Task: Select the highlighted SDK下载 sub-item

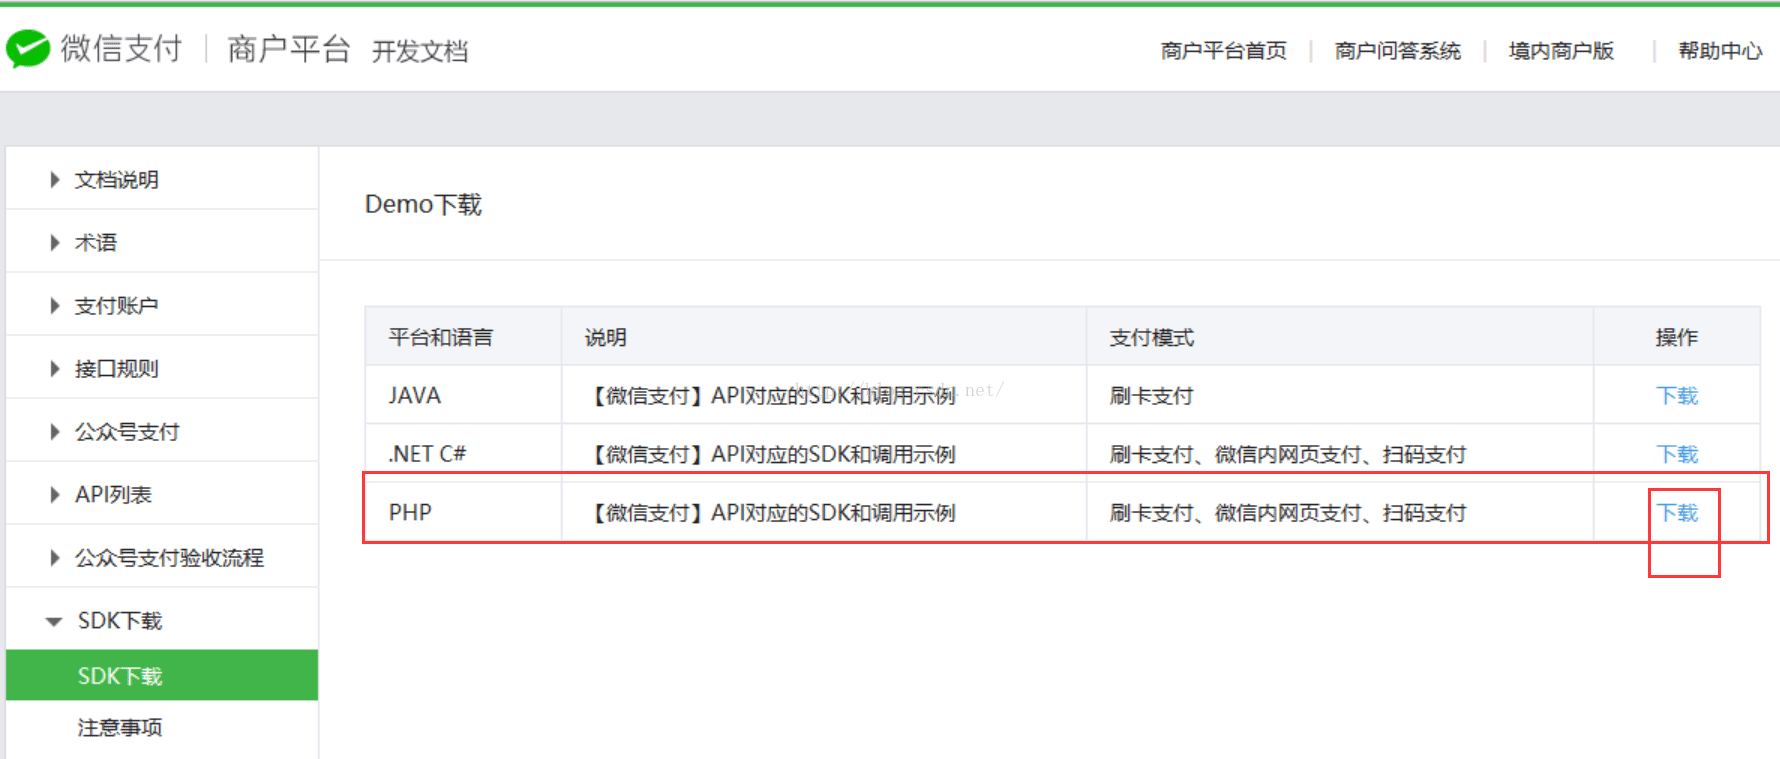Action: pos(120,676)
